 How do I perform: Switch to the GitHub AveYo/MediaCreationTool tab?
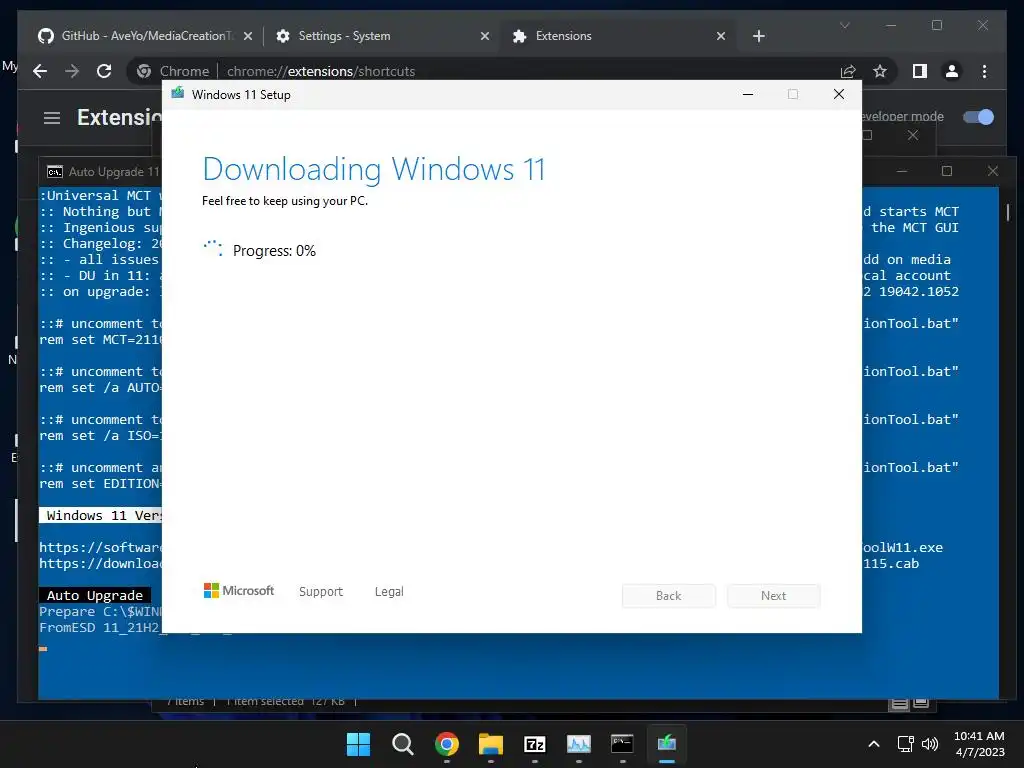144,36
